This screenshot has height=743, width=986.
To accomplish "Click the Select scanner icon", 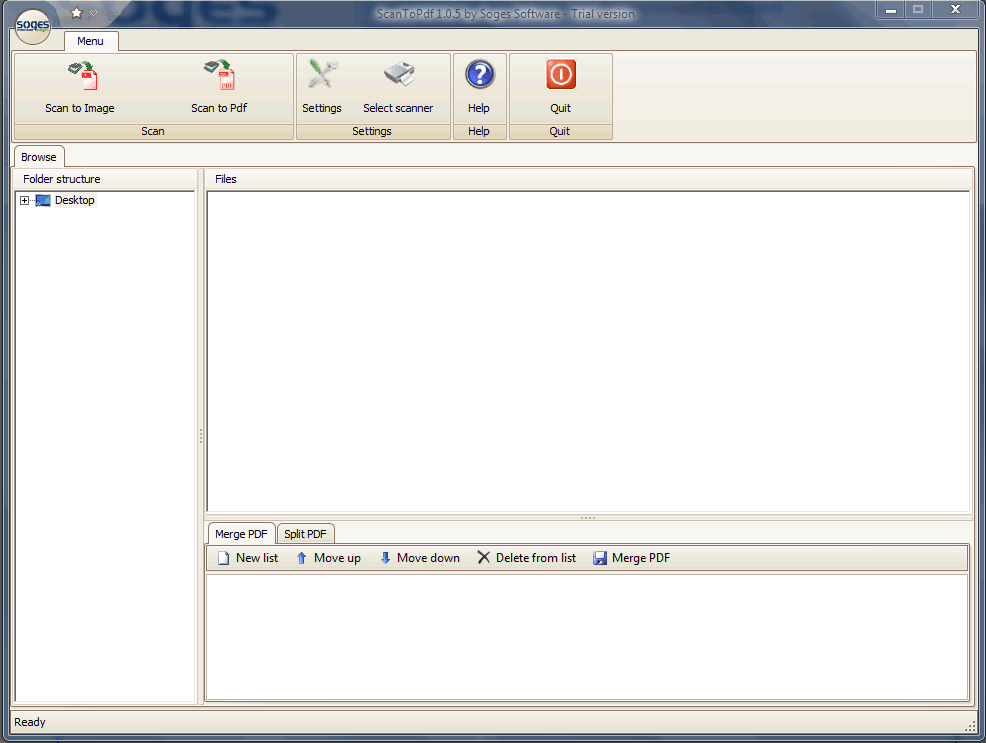I will [x=399, y=75].
